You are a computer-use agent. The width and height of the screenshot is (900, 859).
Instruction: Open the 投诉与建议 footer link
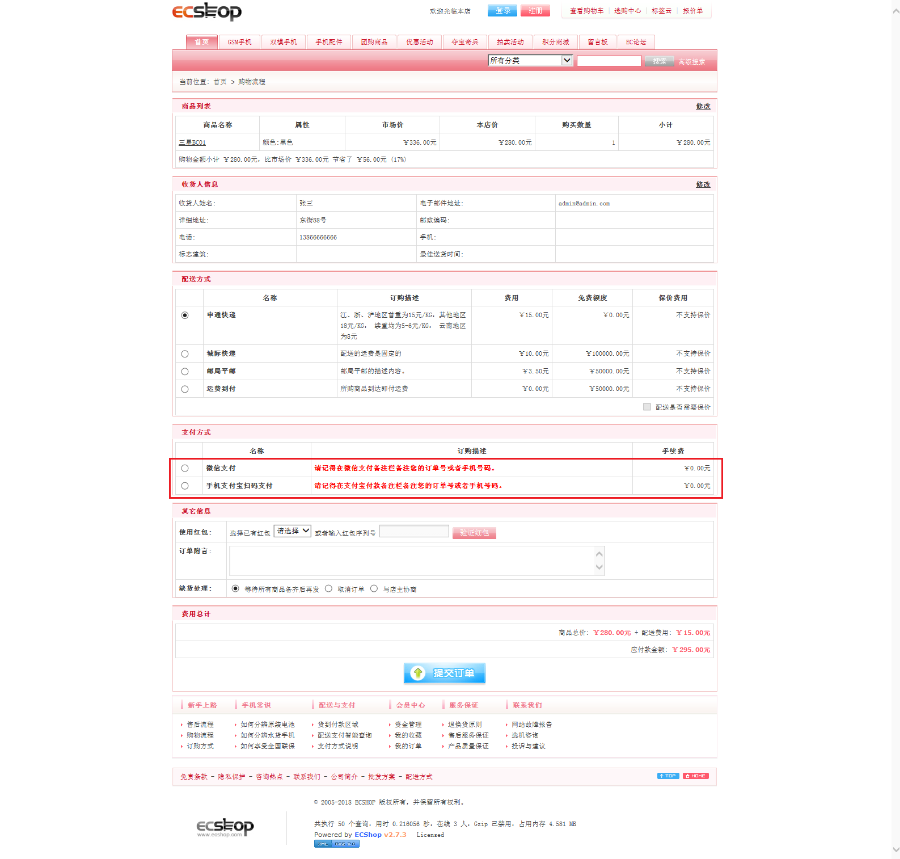529,747
